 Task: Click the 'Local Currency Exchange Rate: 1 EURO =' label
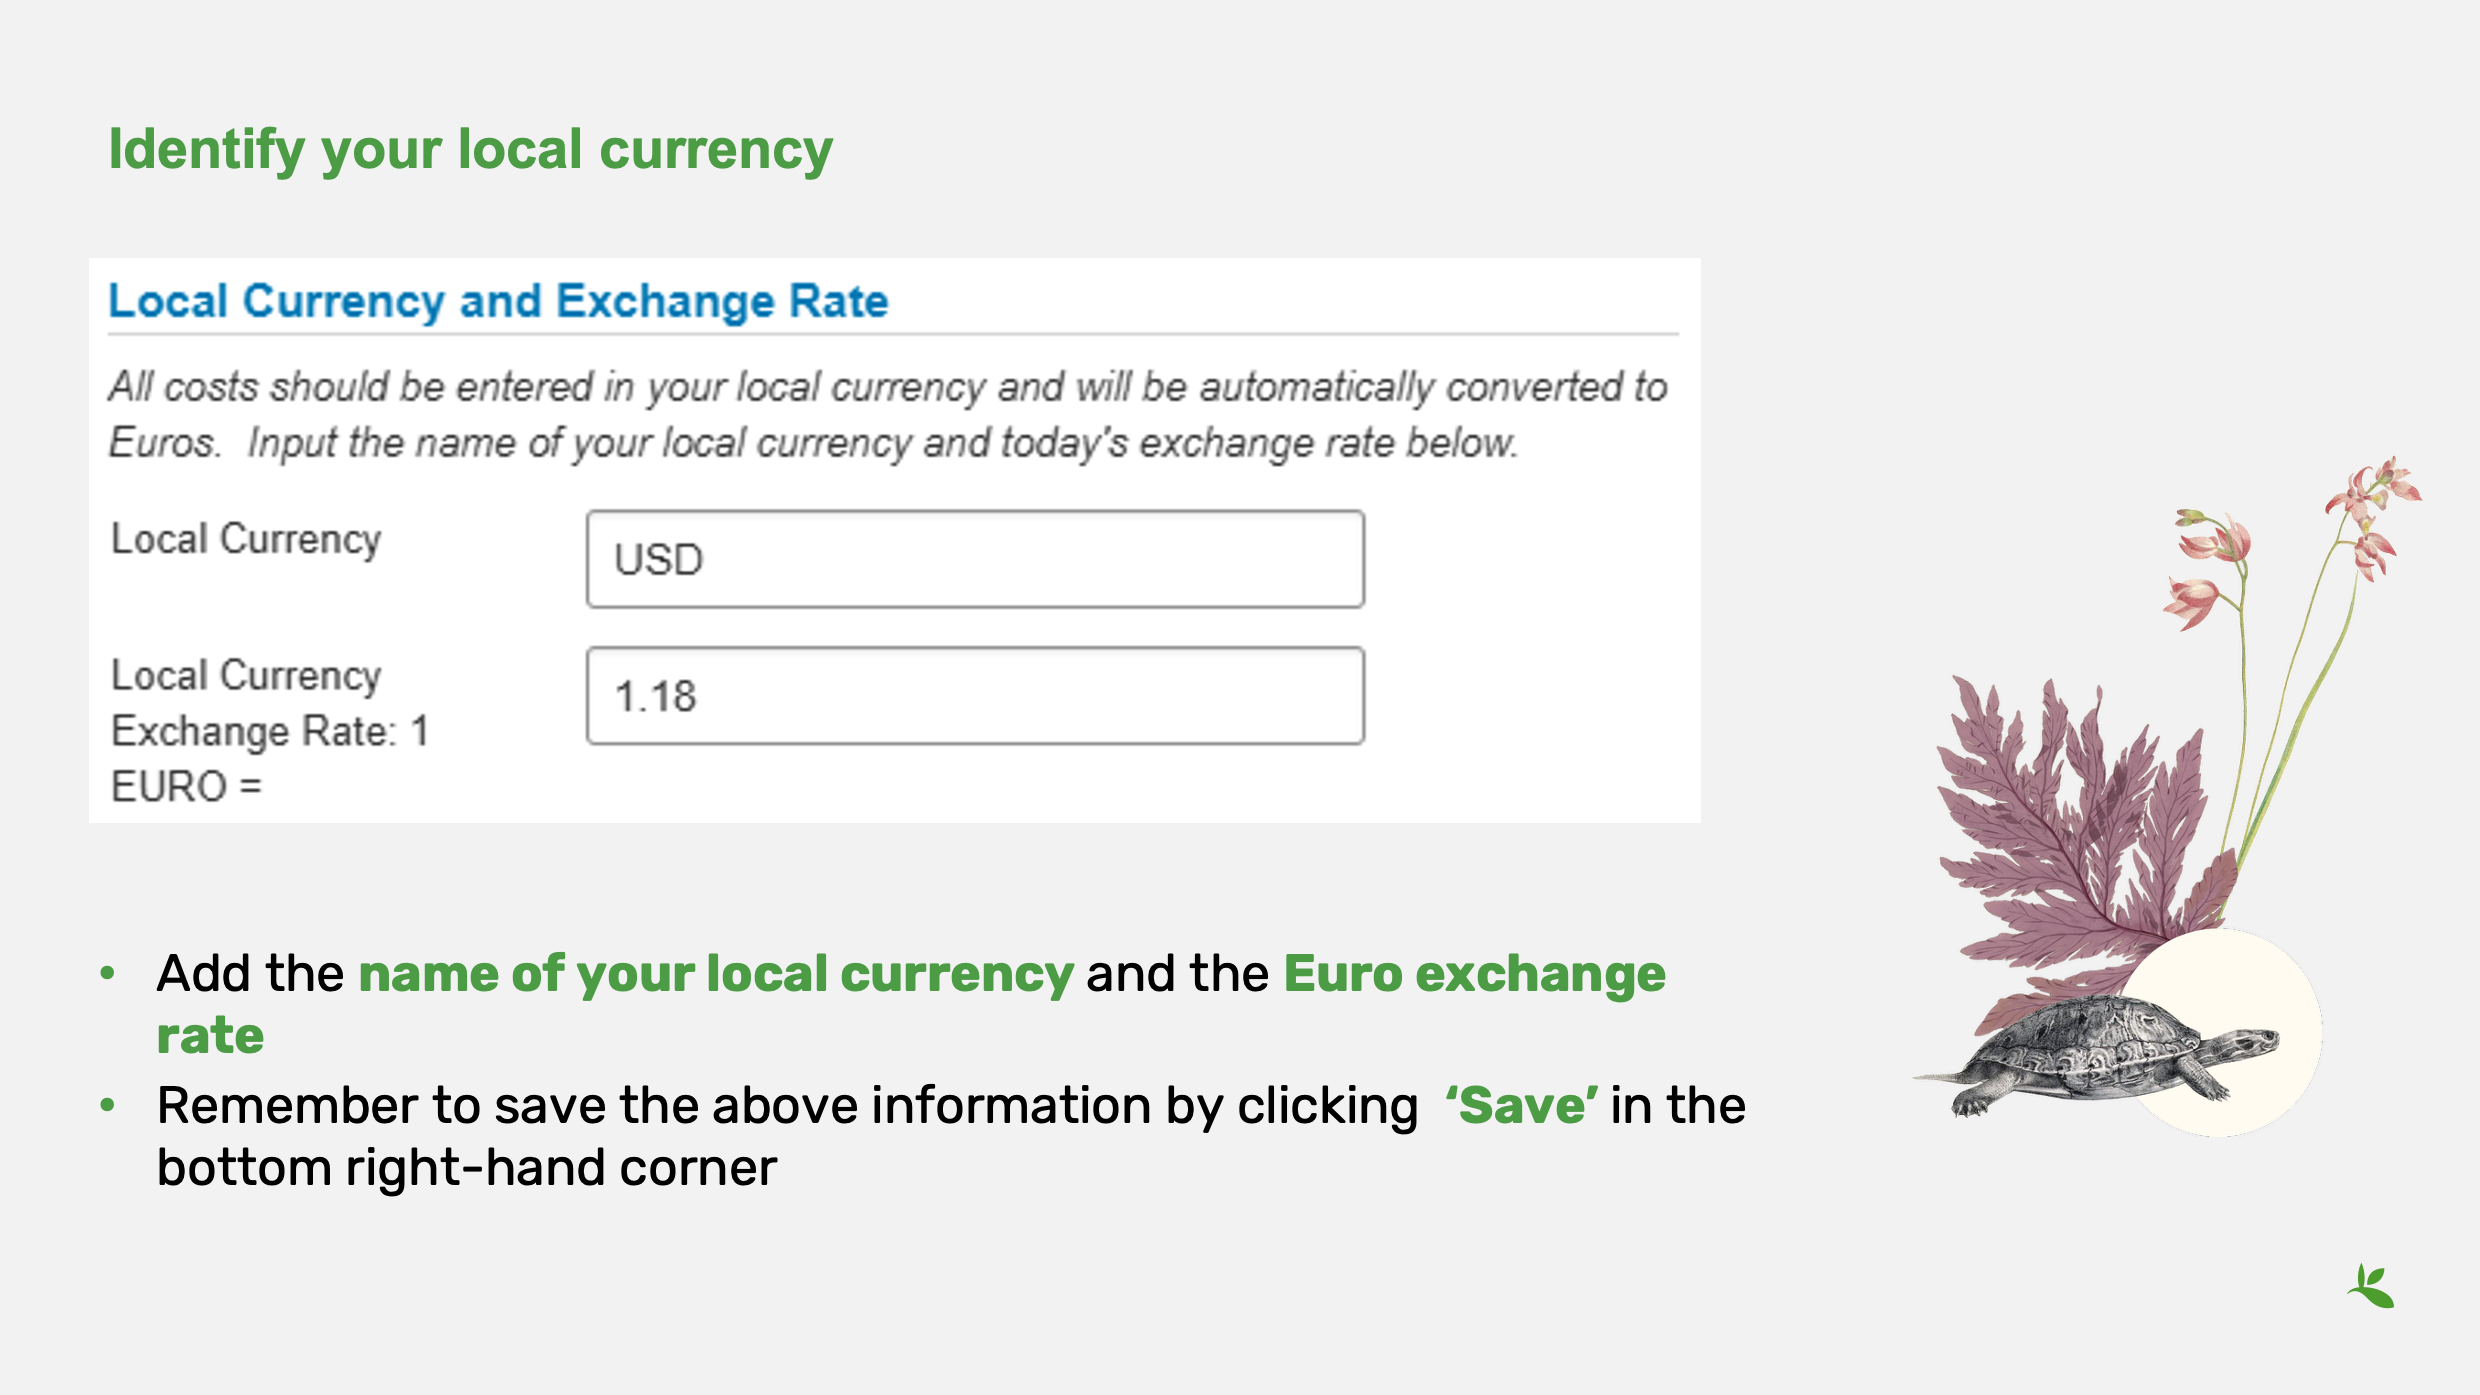270,731
